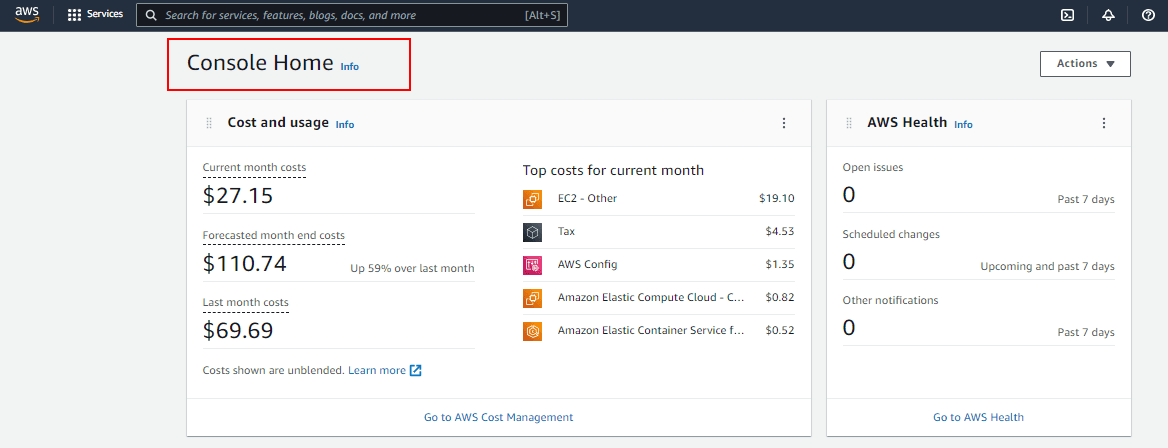Click the $0.52 cost amount
This screenshot has height=448, width=1168.
[780, 330]
